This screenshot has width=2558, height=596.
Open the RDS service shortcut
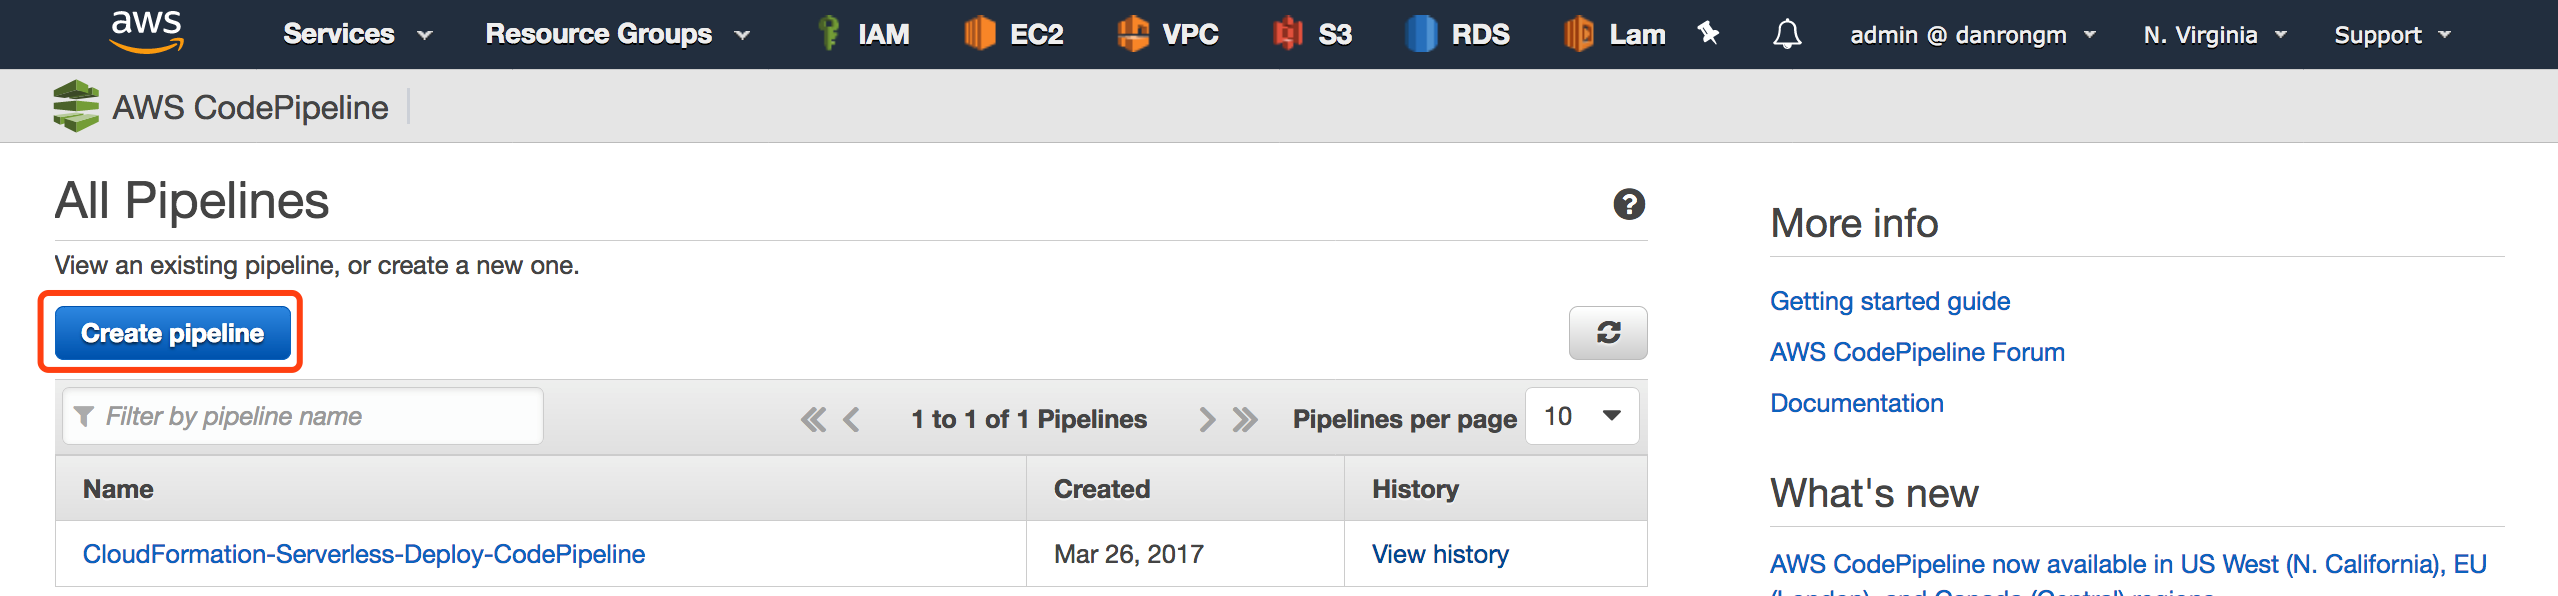pyautogui.click(x=1458, y=34)
